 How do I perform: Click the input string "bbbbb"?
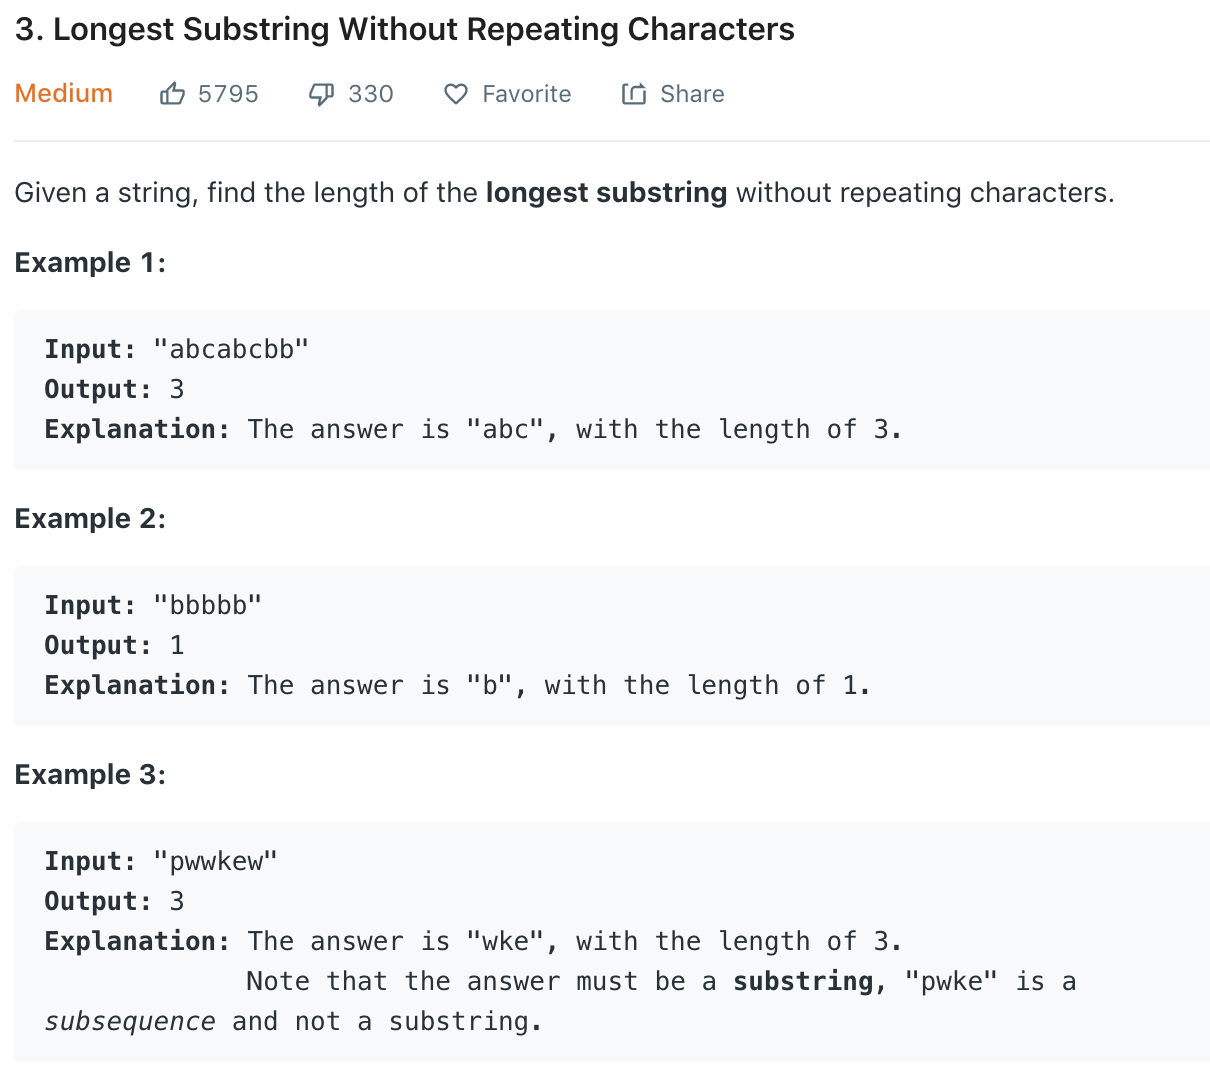pyautogui.click(x=208, y=605)
